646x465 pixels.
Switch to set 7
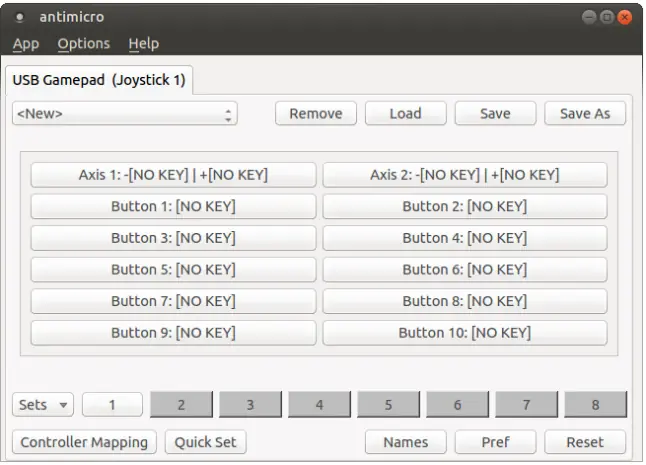click(527, 405)
